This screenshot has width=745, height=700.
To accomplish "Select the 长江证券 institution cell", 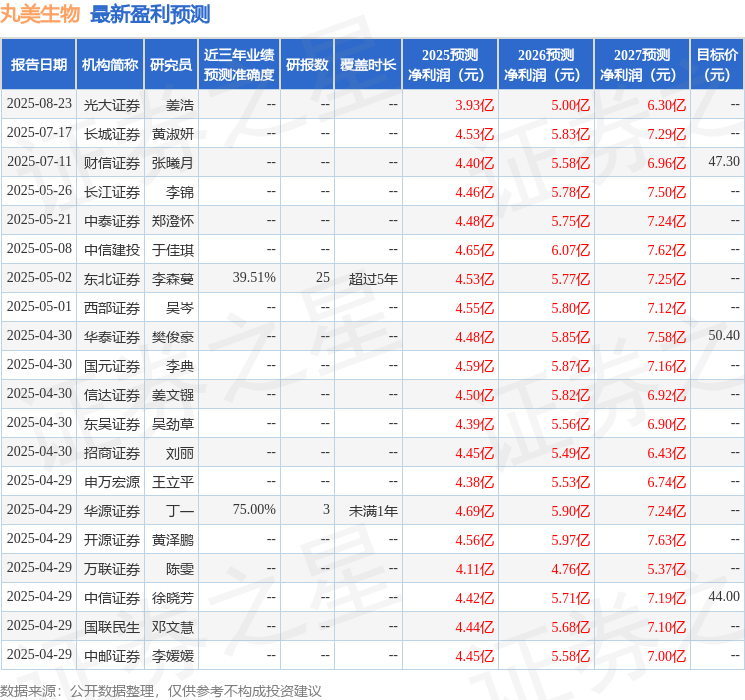I will click(112, 192).
